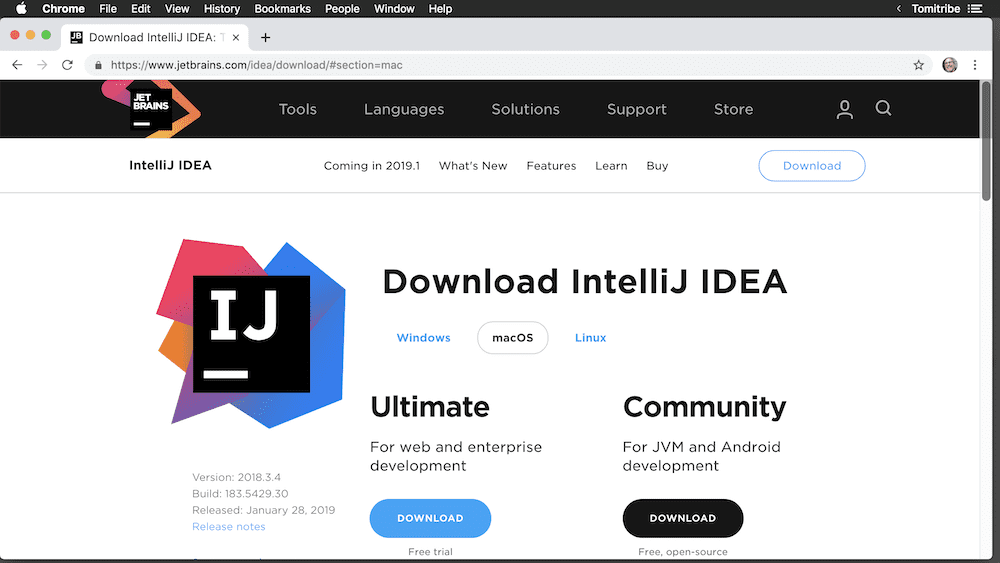This screenshot has height=563, width=1000.
Task: Click the Community heading
Action: point(705,407)
